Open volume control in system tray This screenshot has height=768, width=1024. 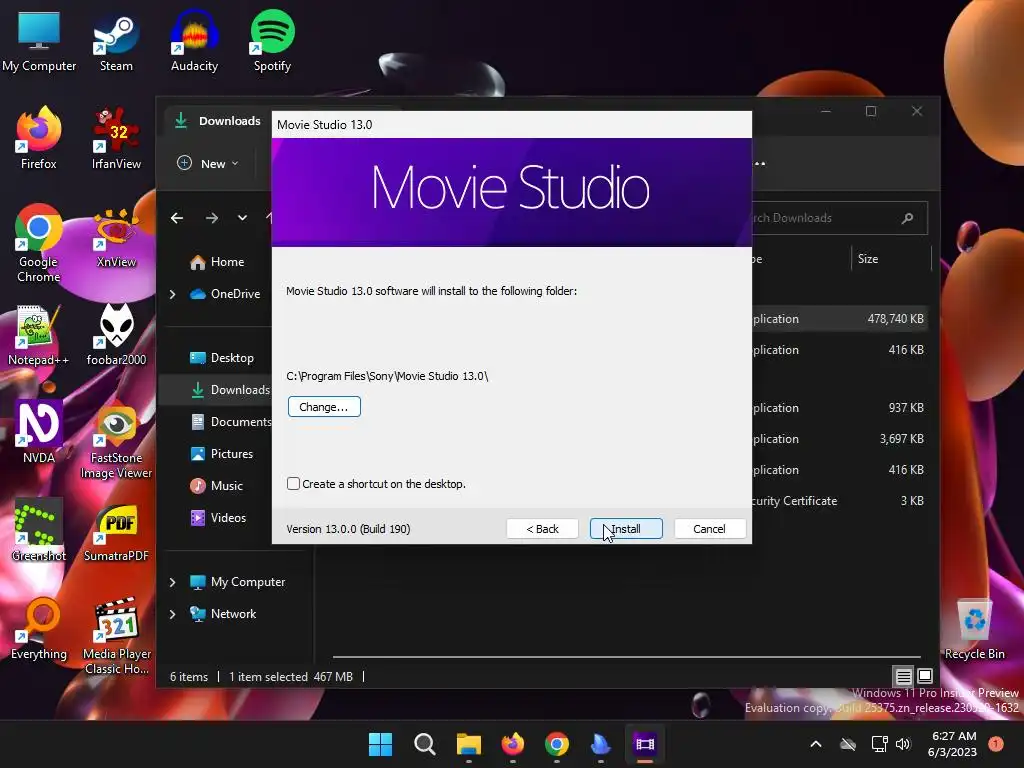coord(903,744)
